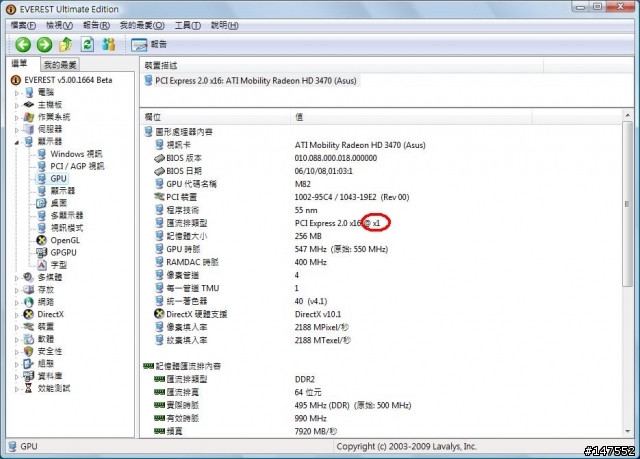The image size is (640, 459).
Task: Switch to the 我的最愛 tab
Action: (60, 64)
